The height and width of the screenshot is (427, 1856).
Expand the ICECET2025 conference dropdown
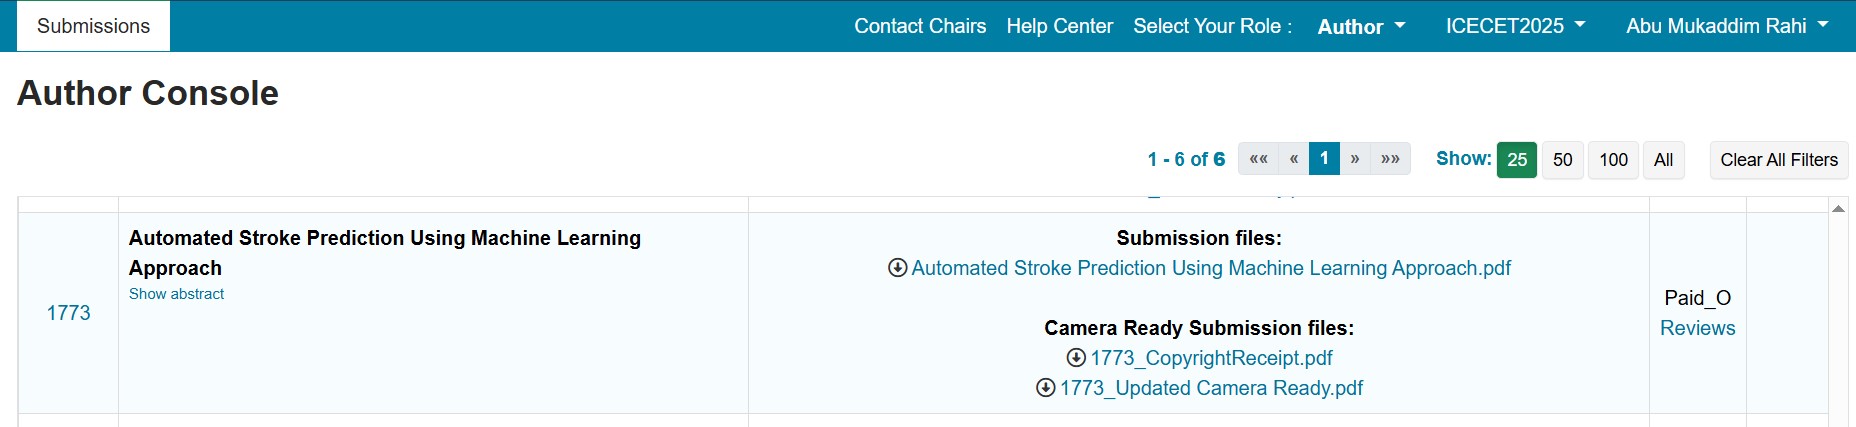(x=1515, y=26)
